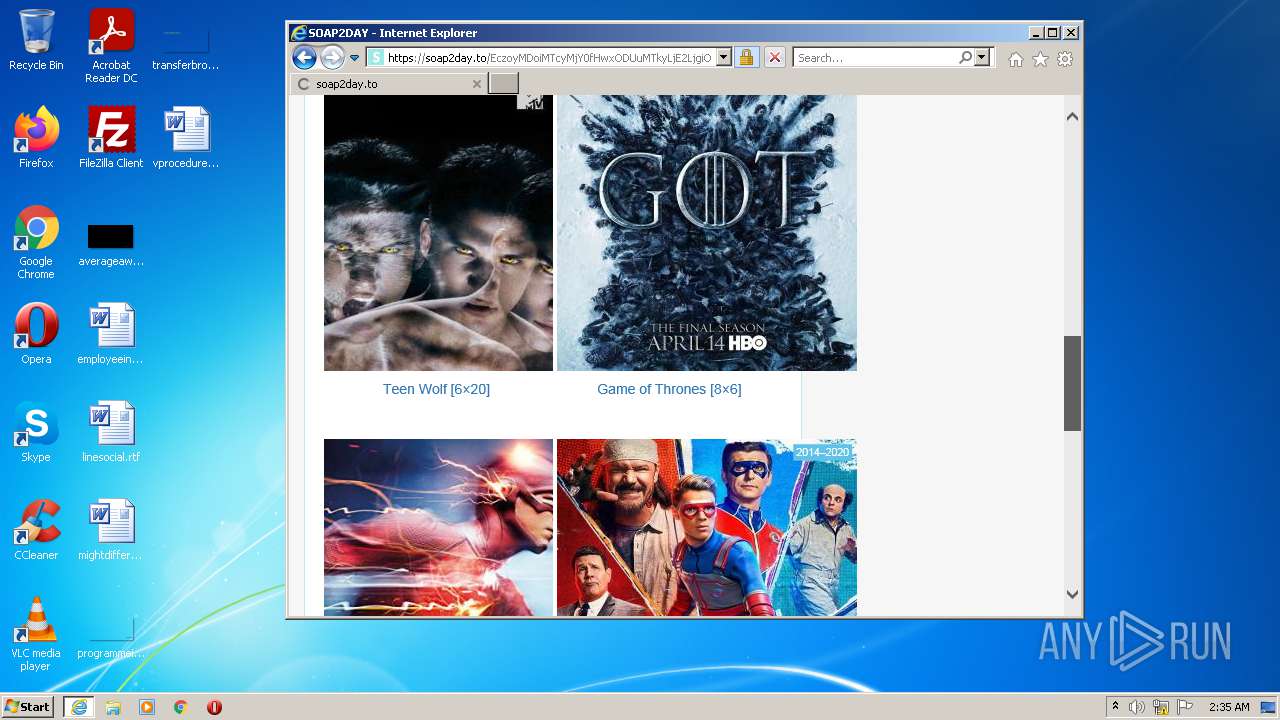Open the recent pages dropdown arrow
This screenshot has height=720, width=1280.
pyautogui.click(x=354, y=58)
